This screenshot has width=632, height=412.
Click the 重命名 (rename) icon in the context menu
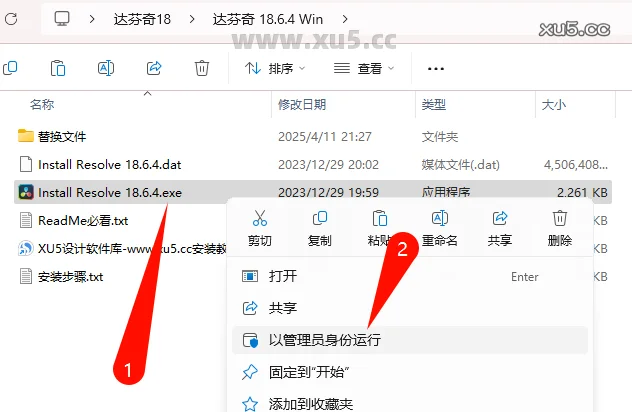click(x=440, y=218)
